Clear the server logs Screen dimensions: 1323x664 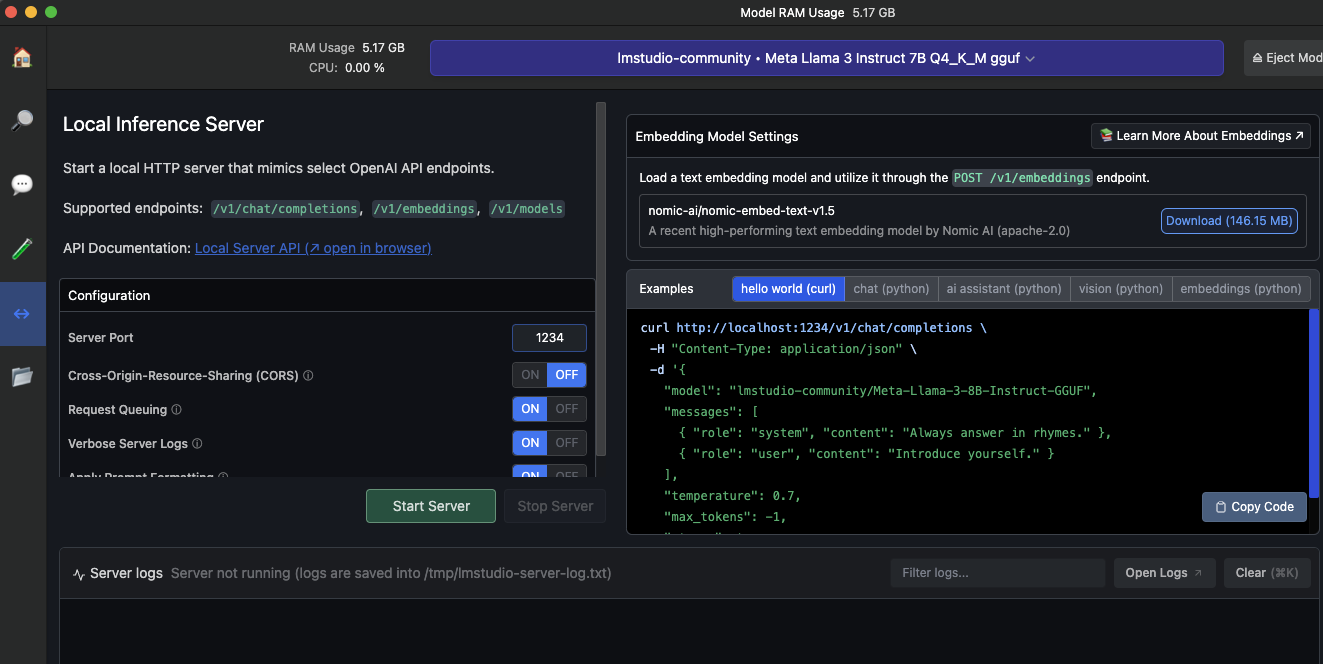[x=1266, y=573]
